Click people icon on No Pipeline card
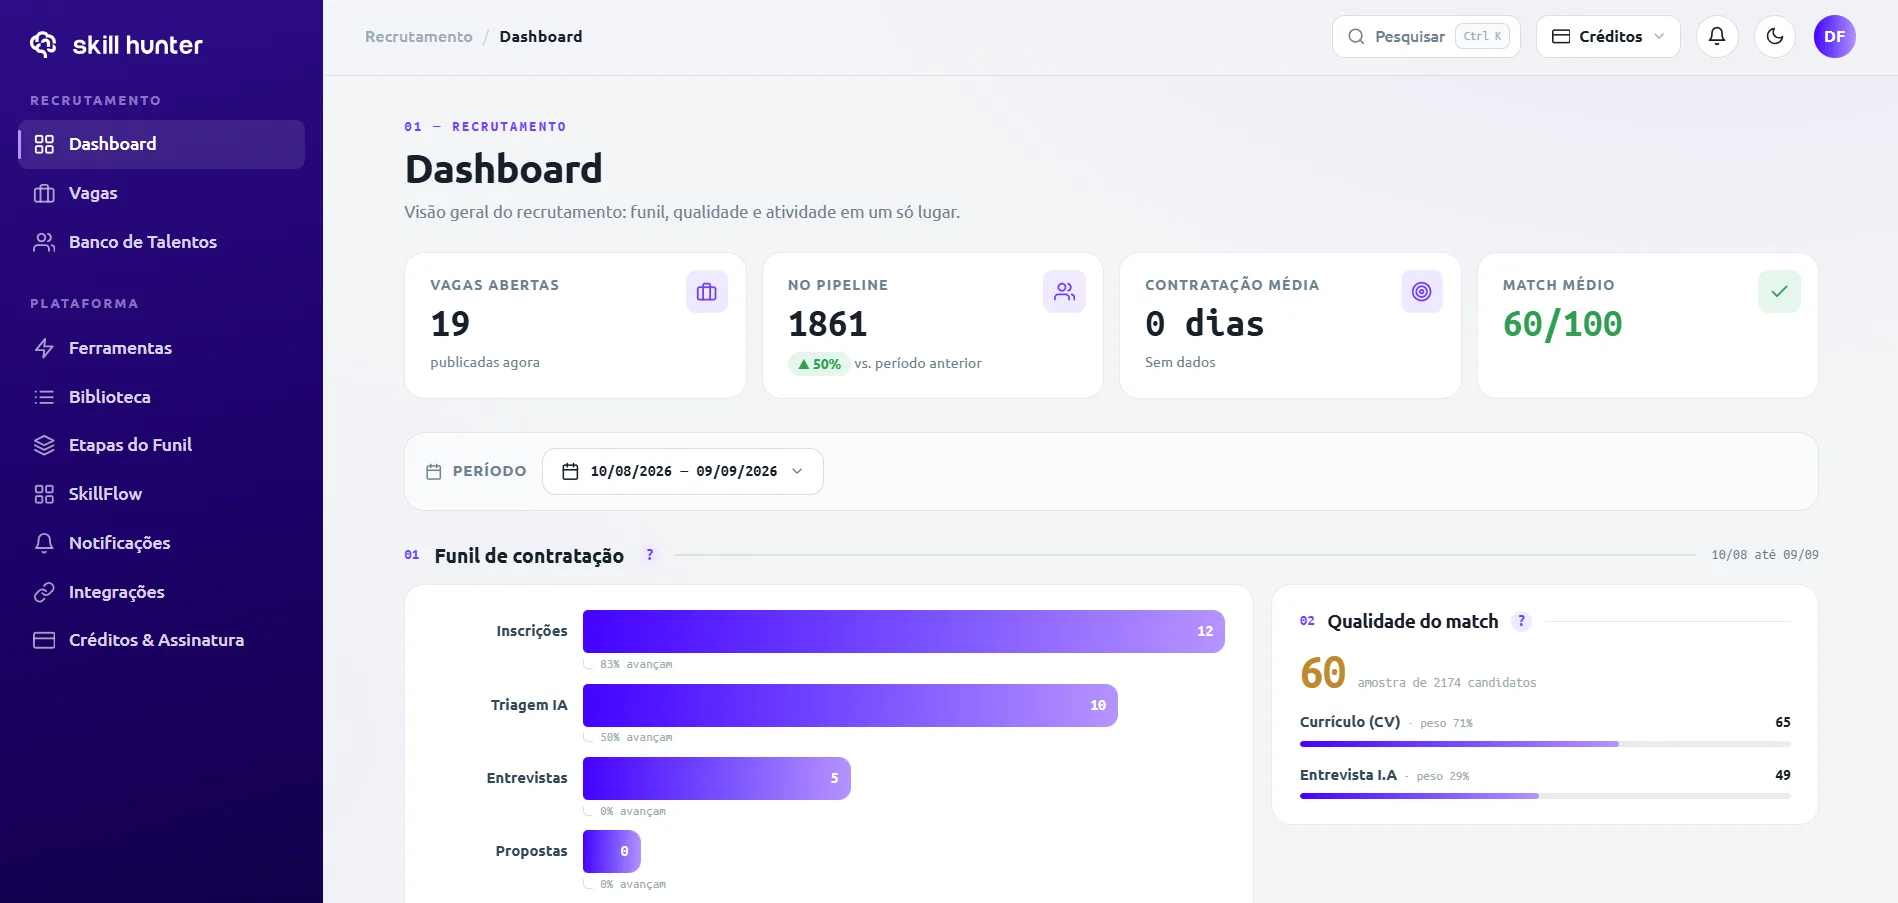This screenshot has height=903, width=1898. (1064, 292)
